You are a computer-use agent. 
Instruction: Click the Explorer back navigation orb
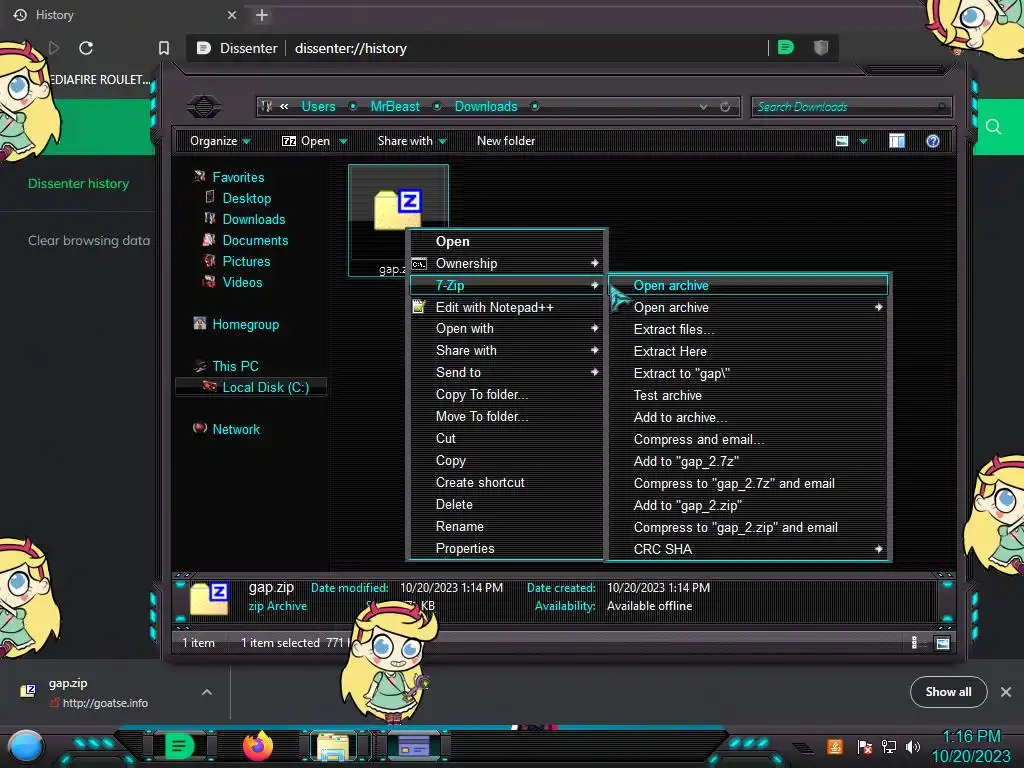tap(204, 106)
